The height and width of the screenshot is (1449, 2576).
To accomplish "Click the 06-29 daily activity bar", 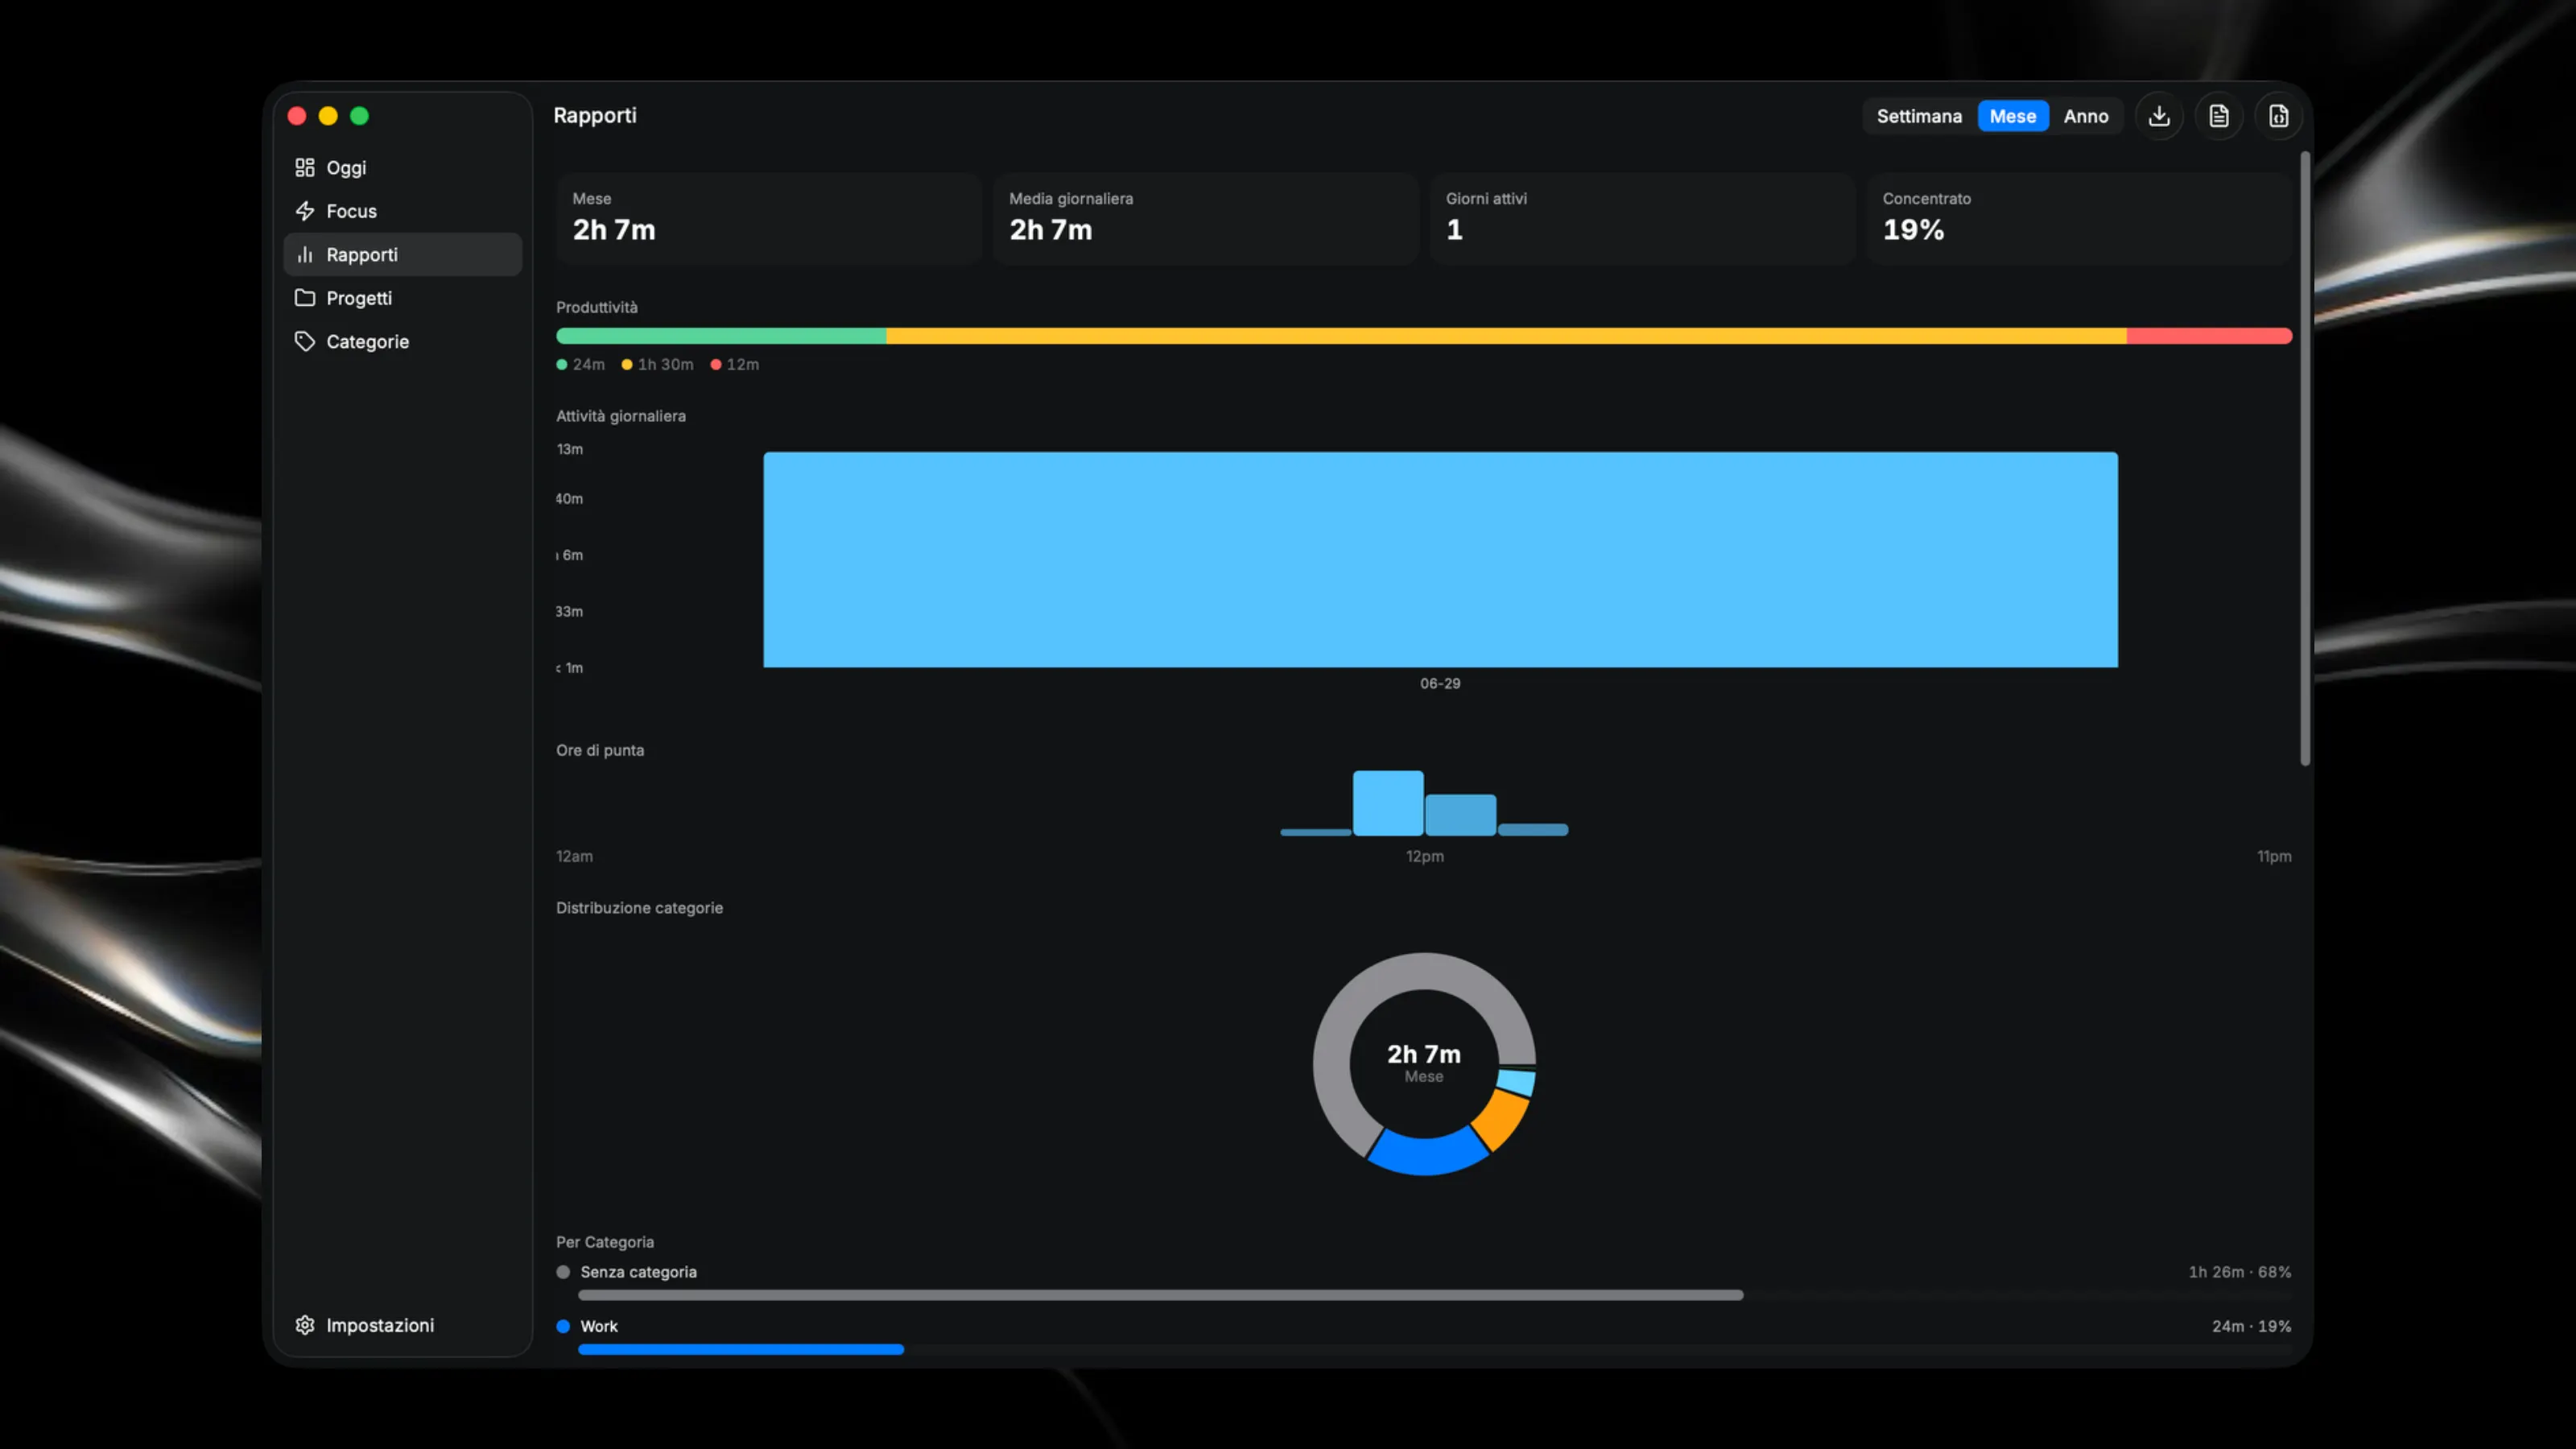I will tap(1440, 560).
